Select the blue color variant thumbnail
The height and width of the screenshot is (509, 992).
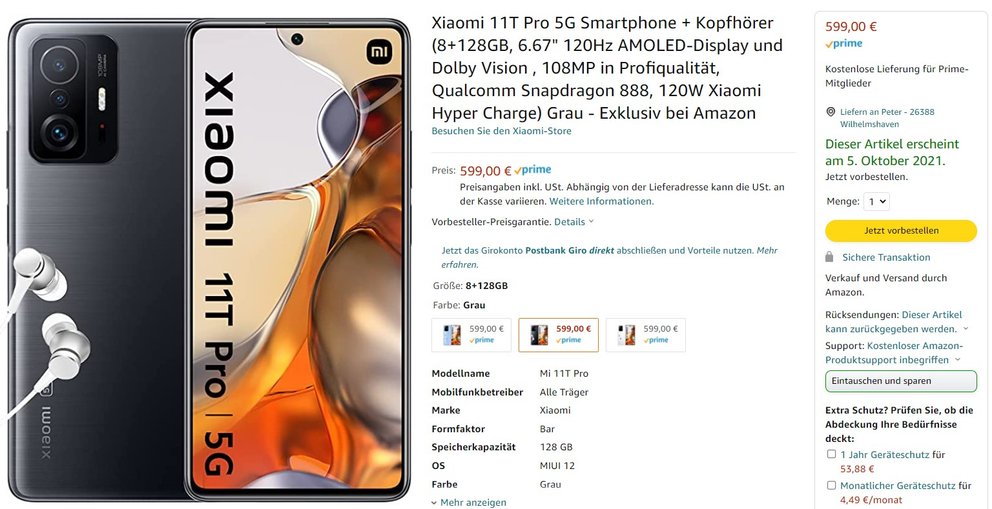(471, 334)
